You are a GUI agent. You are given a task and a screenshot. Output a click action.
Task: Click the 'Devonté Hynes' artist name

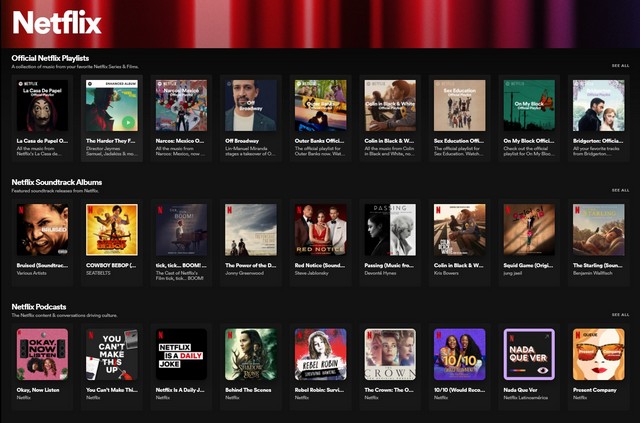pyautogui.click(x=380, y=273)
